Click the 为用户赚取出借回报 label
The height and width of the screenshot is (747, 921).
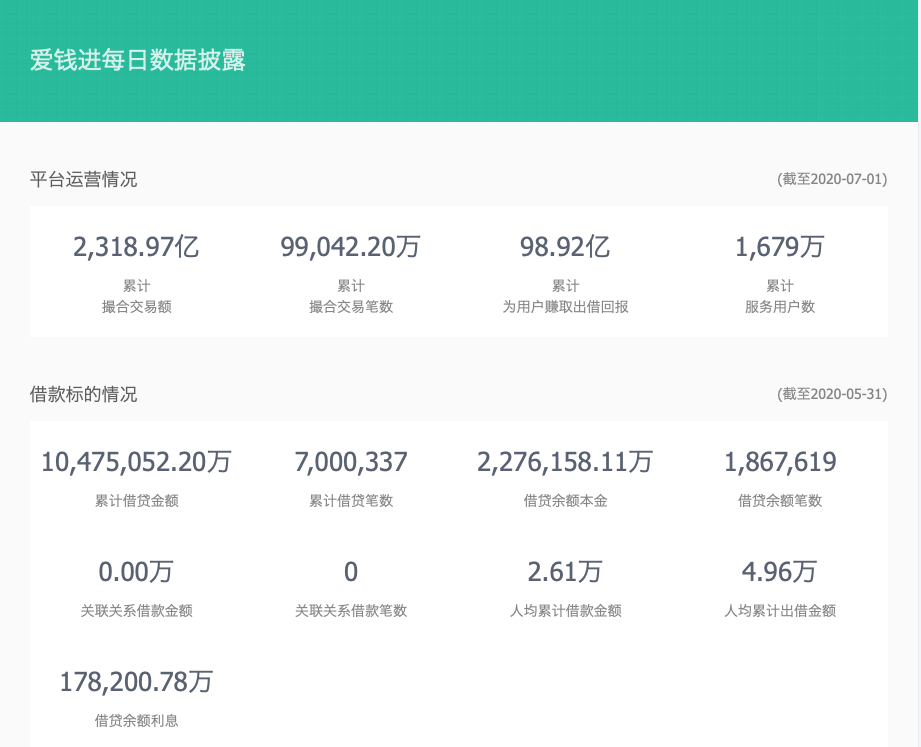(565, 307)
